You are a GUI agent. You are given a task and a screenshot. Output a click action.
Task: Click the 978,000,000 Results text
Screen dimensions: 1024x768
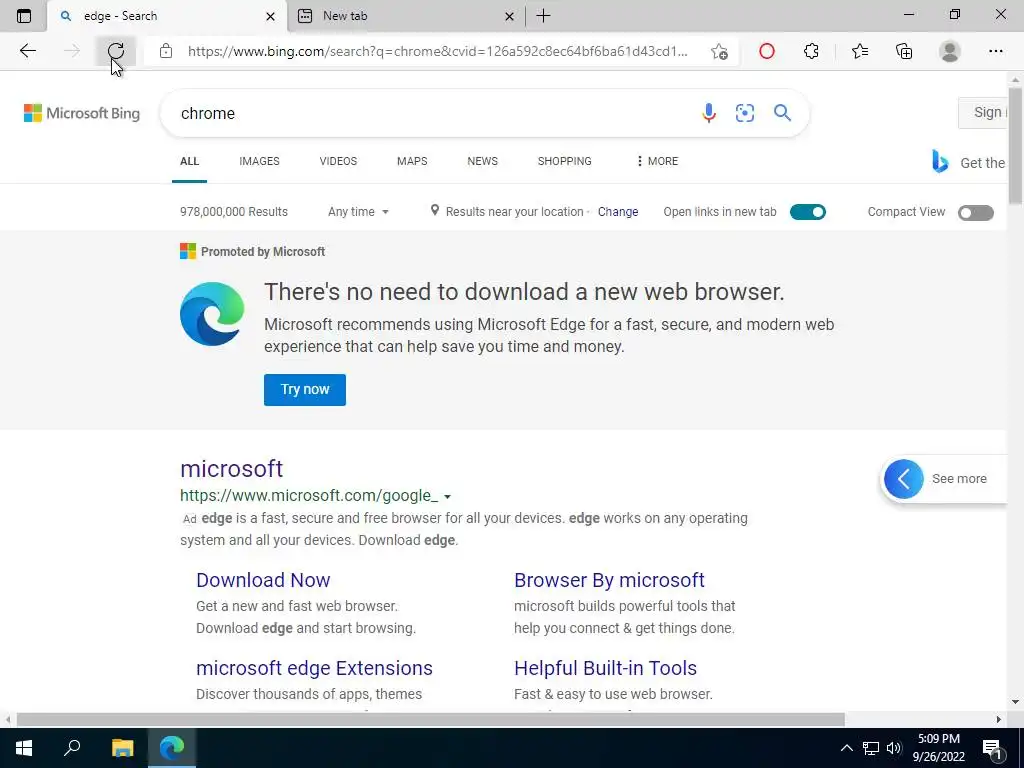(x=234, y=212)
